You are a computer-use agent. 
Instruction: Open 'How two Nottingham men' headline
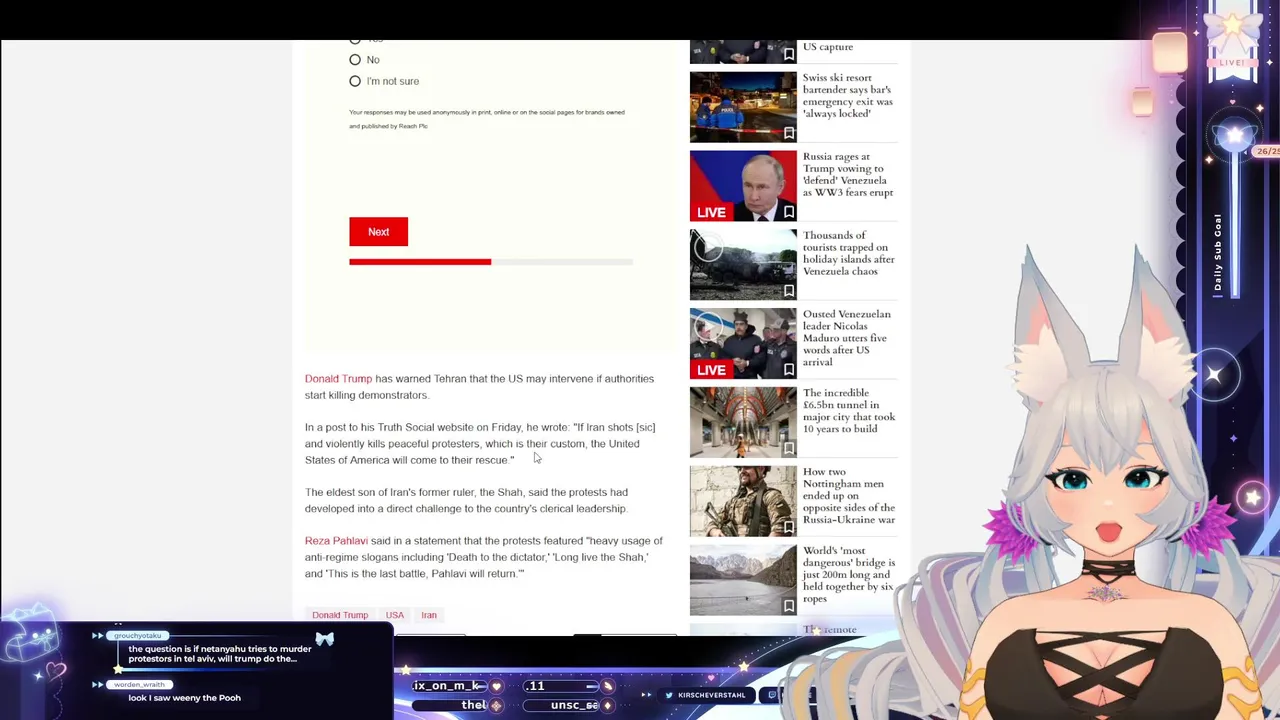point(849,496)
